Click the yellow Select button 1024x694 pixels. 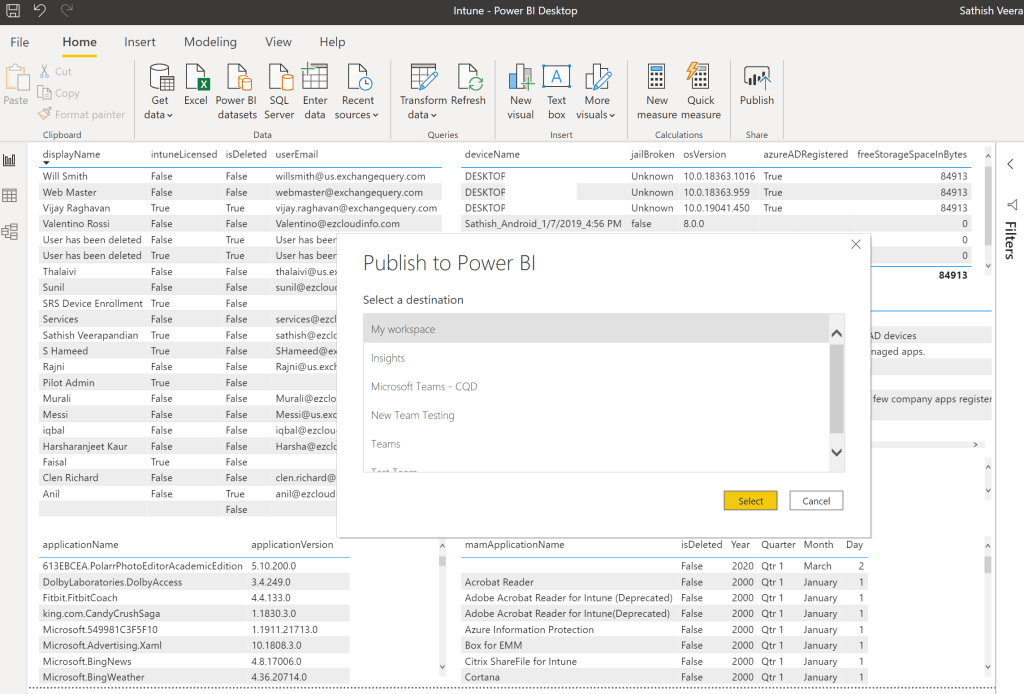[x=750, y=501]
